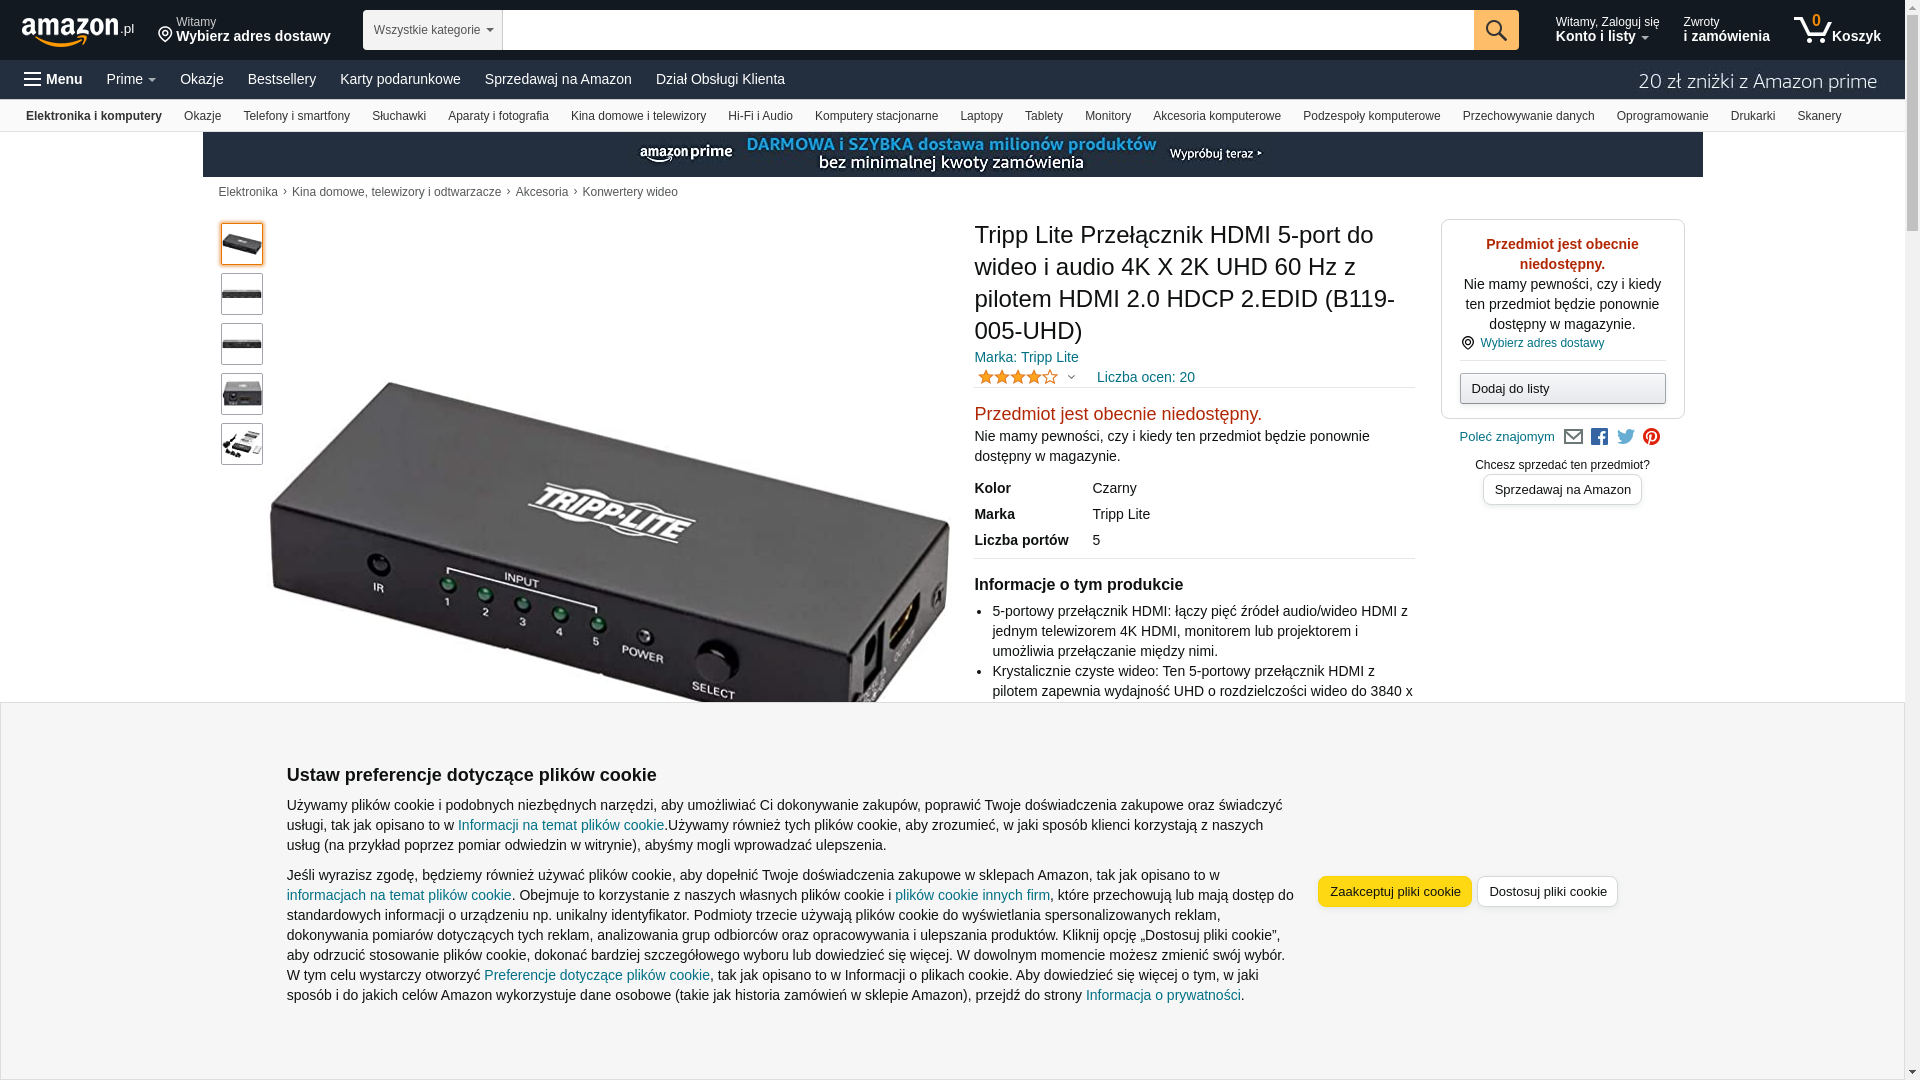1920x1080 pixels.
Task: Expand the Wszystkie kategorie search dropdown
Action: point(433,30)
